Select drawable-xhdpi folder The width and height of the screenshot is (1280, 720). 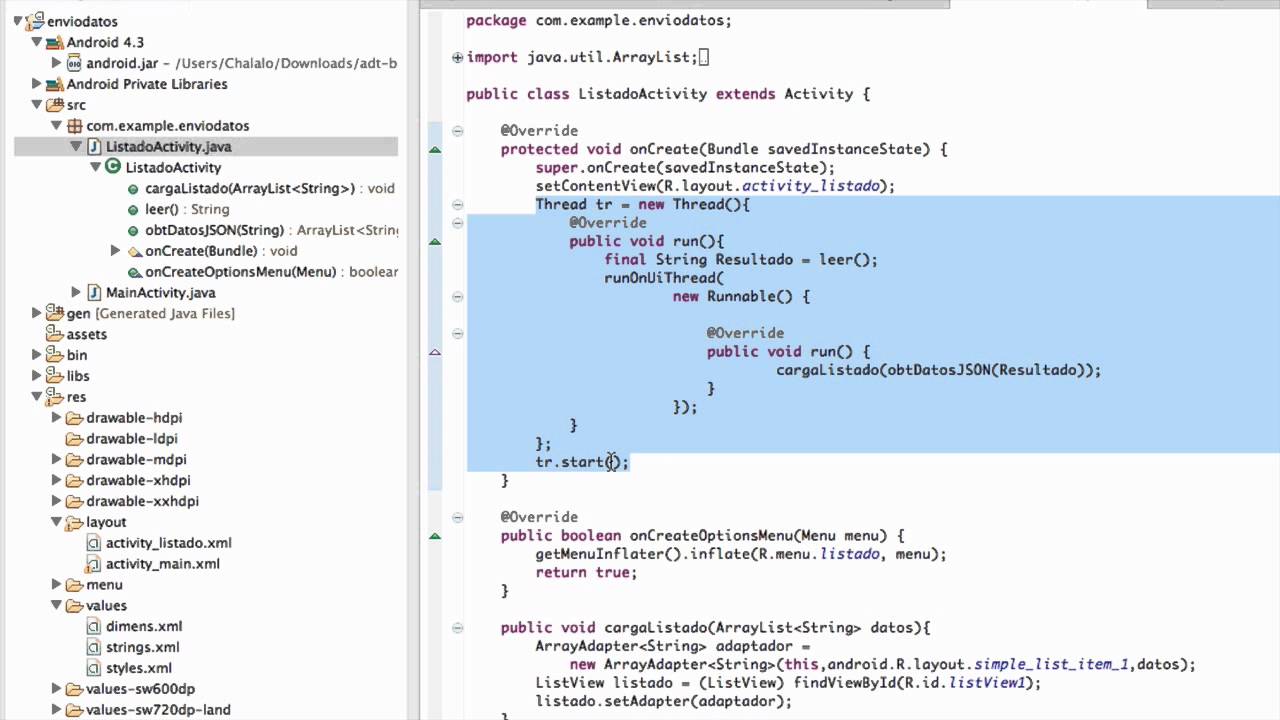click(x=138, y=480)
